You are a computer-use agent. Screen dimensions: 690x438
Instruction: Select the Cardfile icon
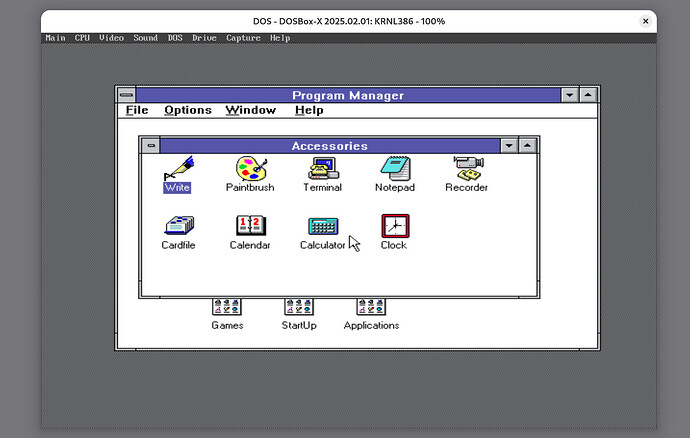coord(179,225)
